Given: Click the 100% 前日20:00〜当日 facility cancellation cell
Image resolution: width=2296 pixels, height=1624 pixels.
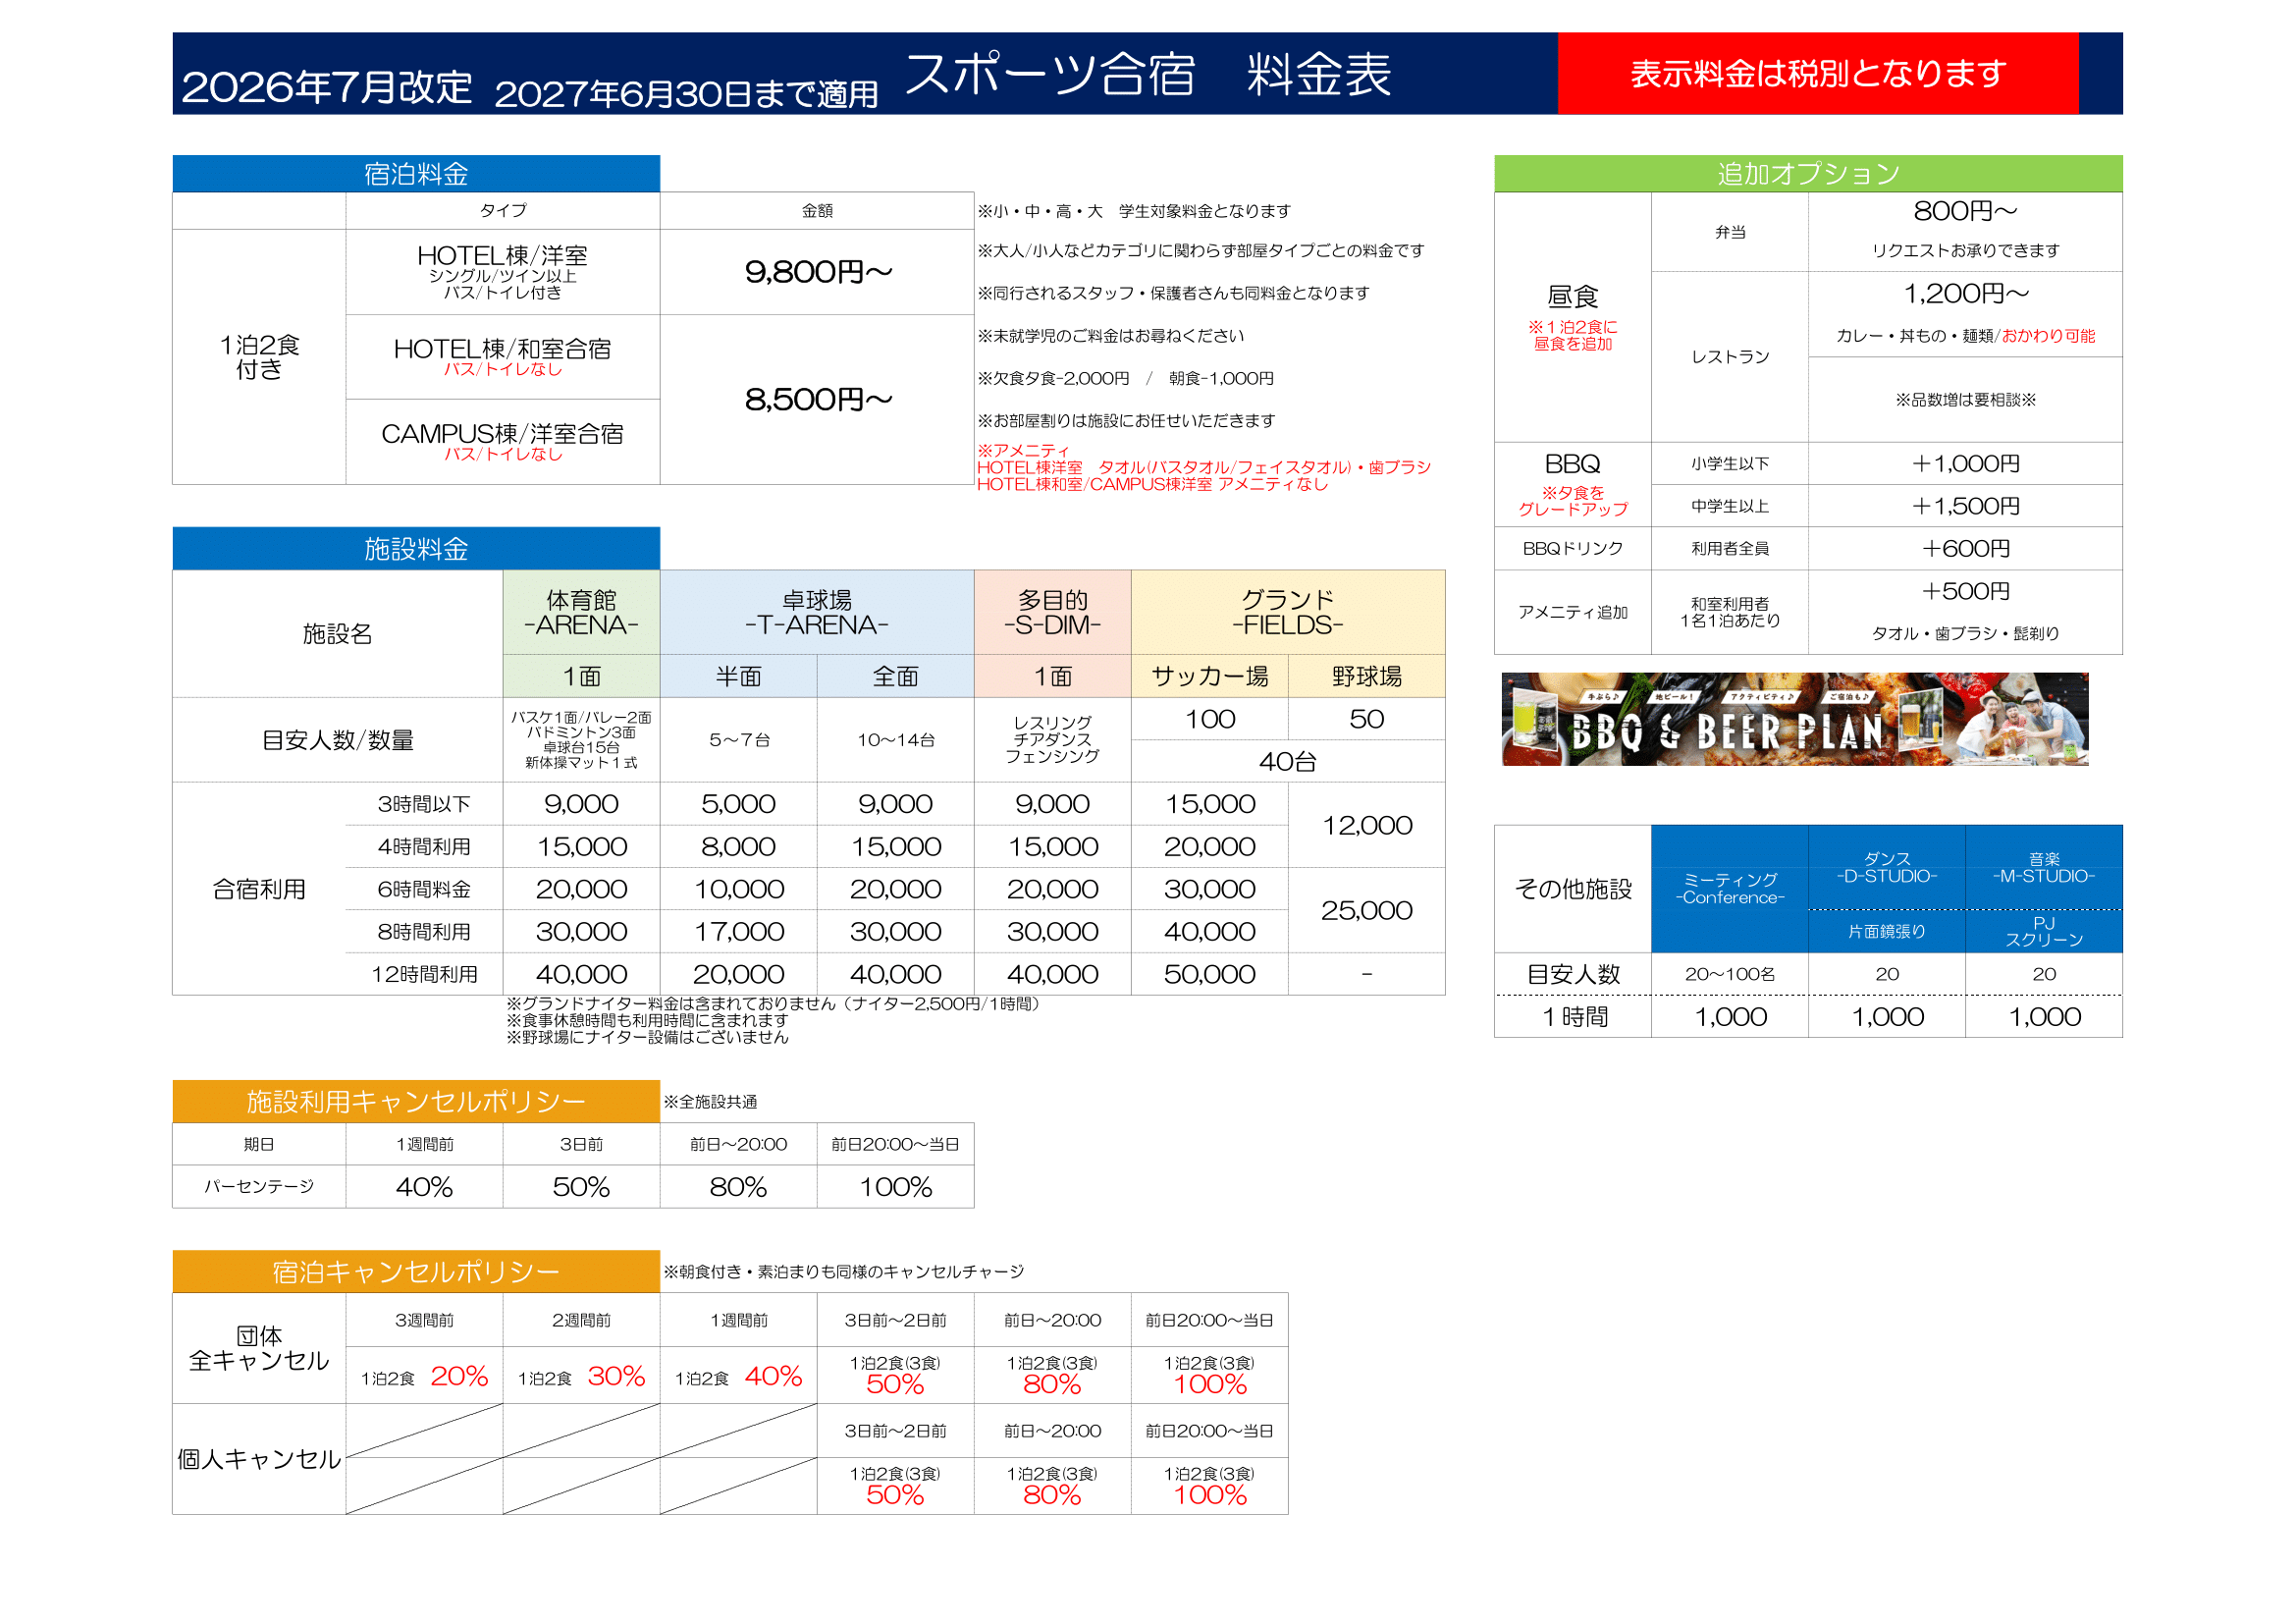Looking at the screenshot, I should pos(895,1186).
